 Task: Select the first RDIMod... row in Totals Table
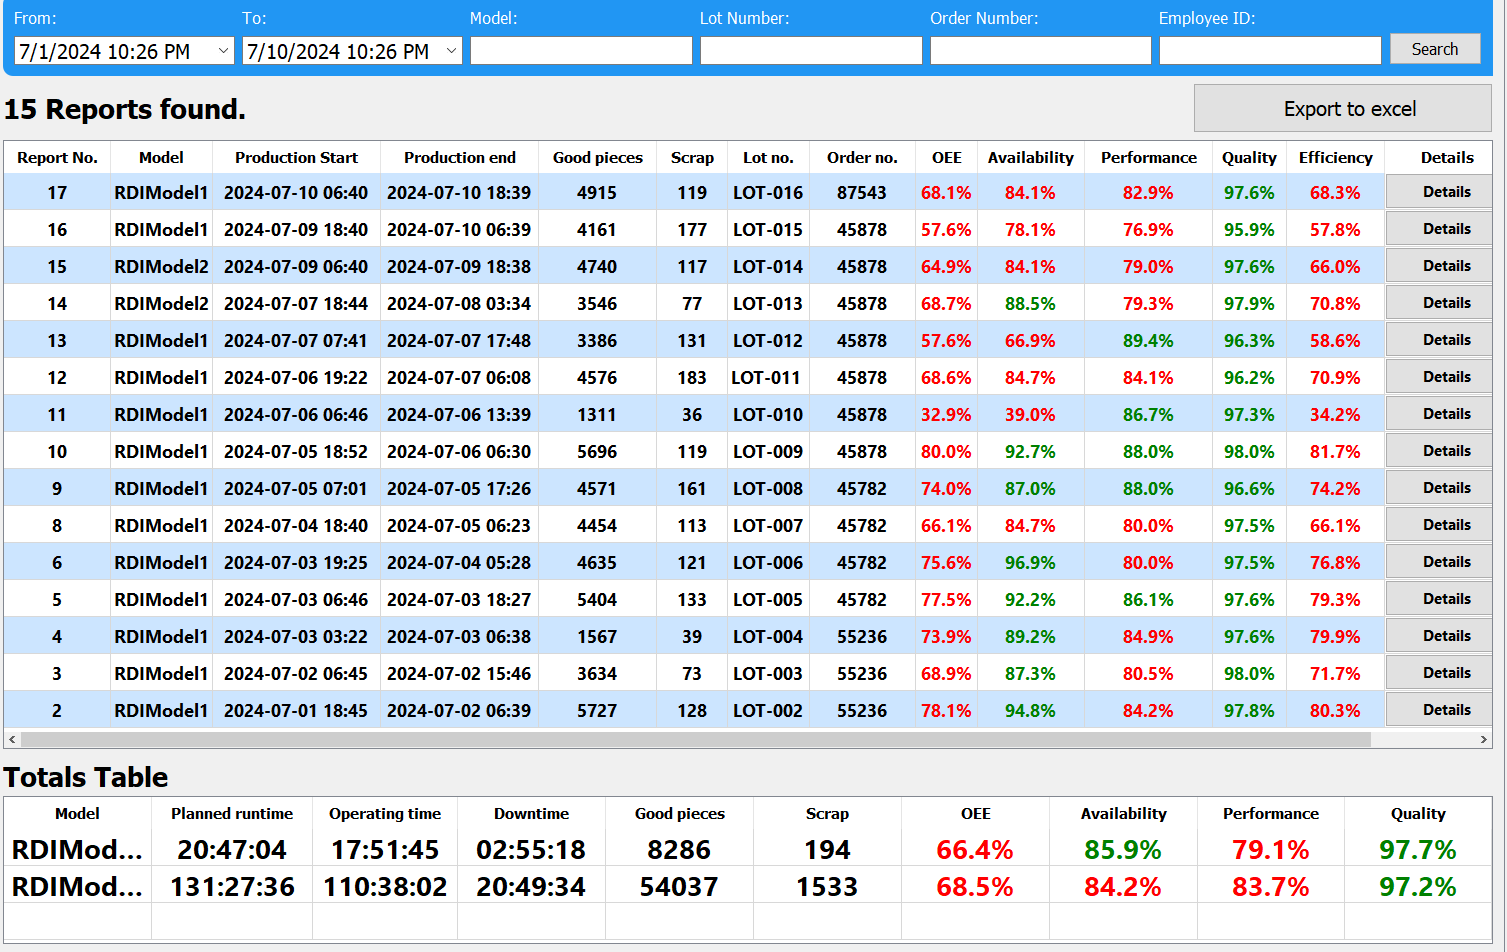(x=77, y=850)
